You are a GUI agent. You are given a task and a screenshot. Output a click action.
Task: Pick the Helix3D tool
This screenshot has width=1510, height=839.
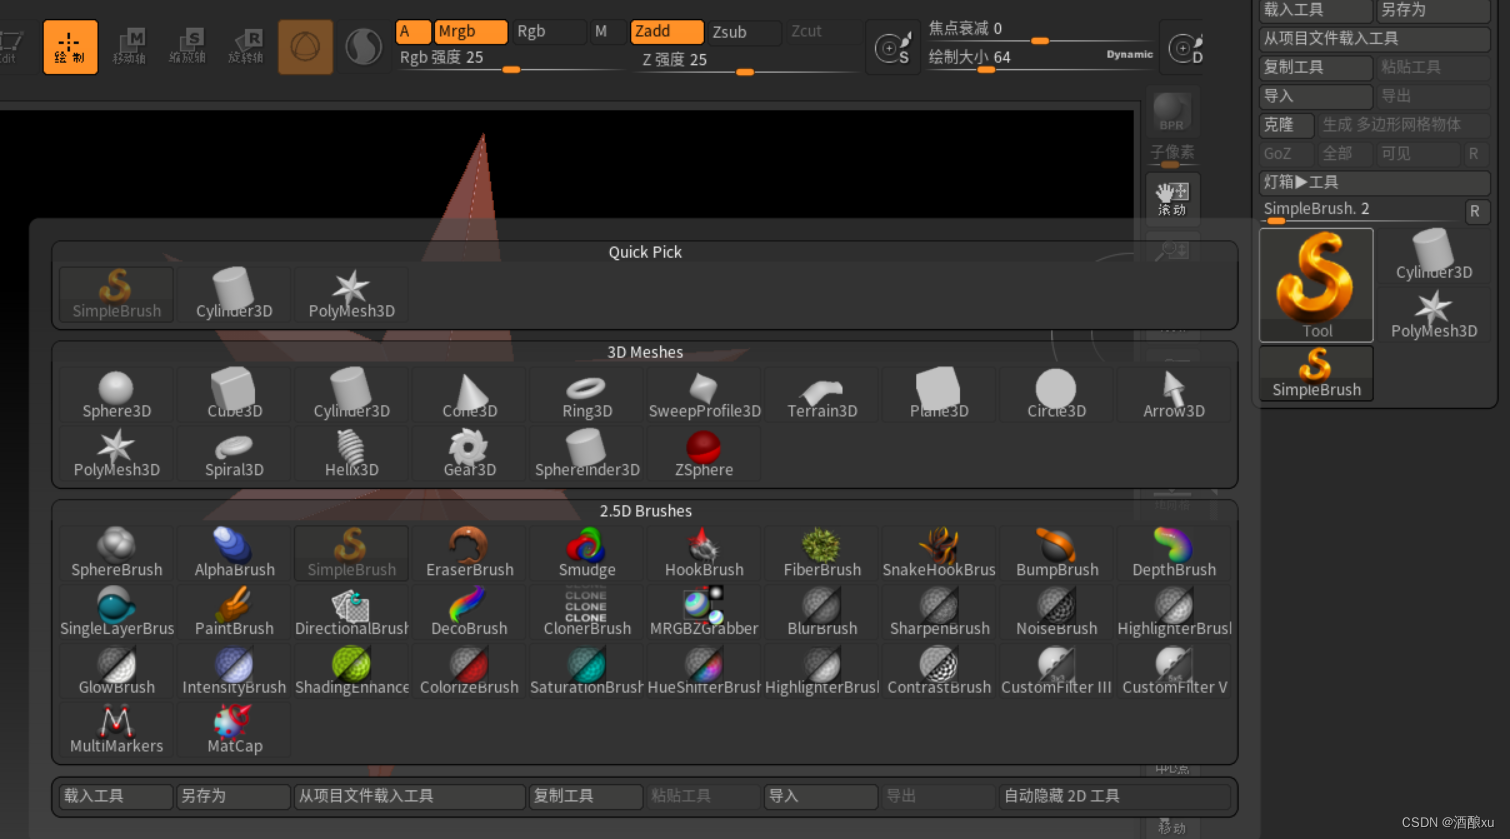352,454
